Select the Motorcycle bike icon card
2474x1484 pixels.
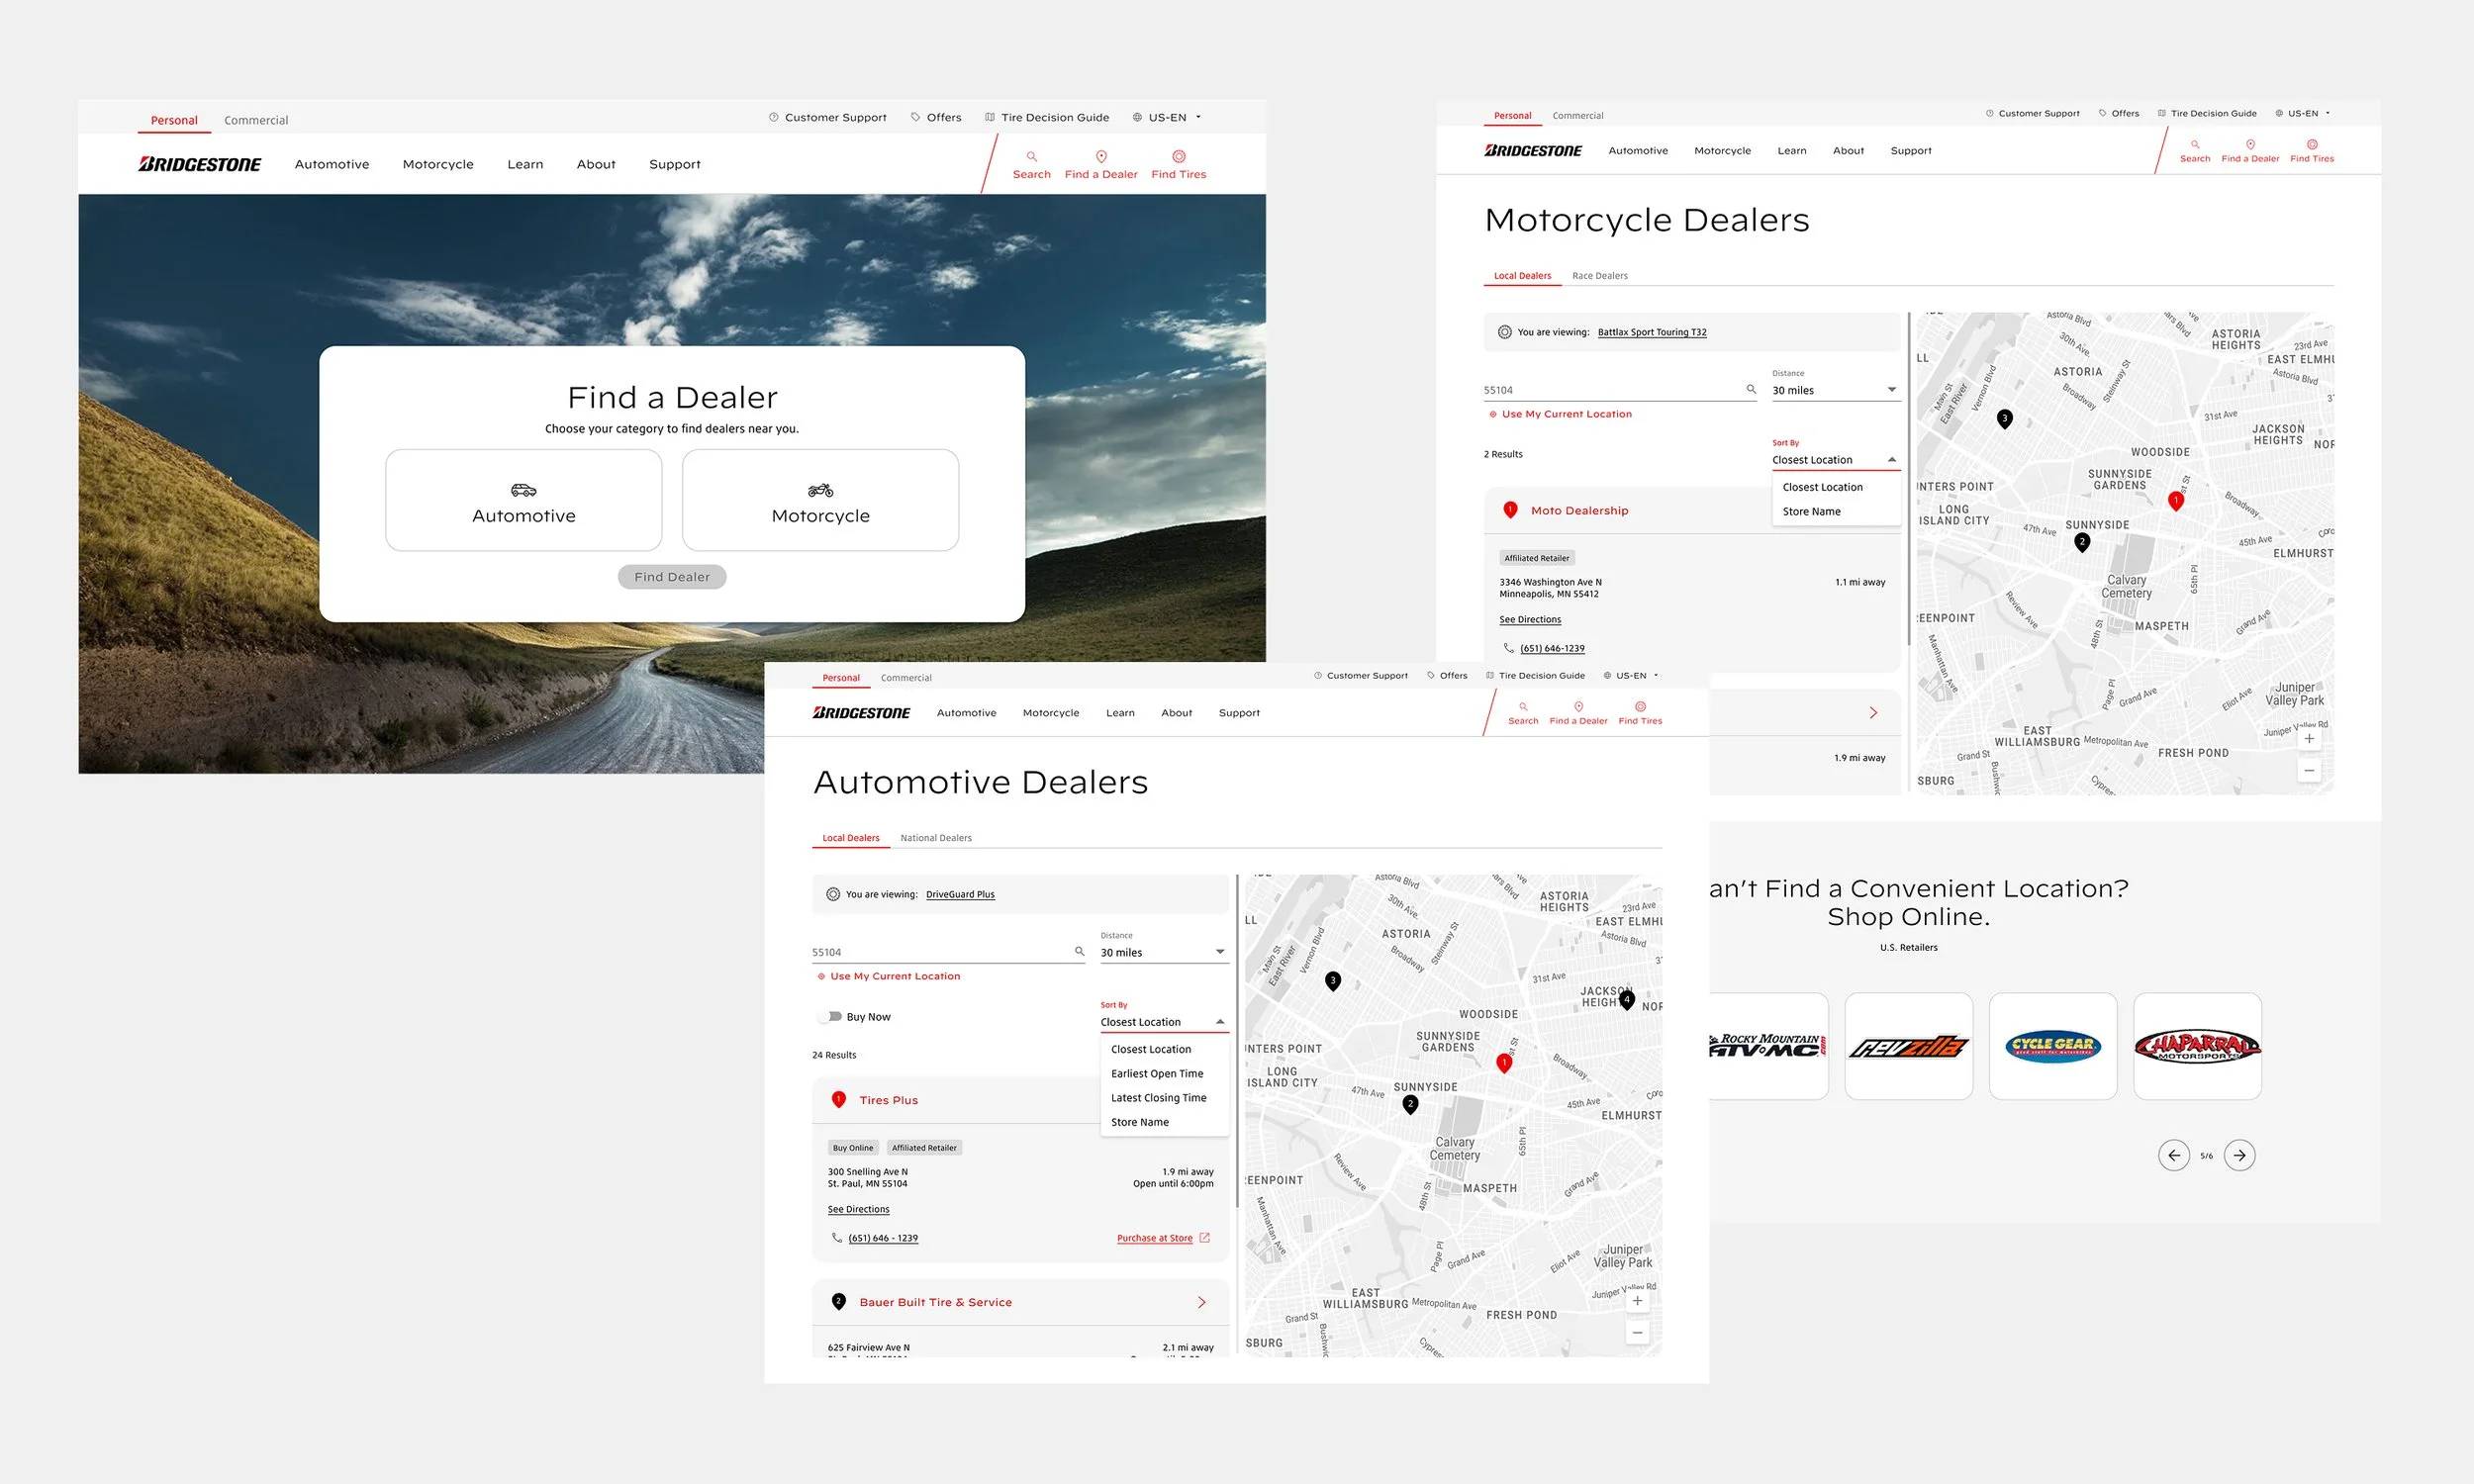[820, 500]
